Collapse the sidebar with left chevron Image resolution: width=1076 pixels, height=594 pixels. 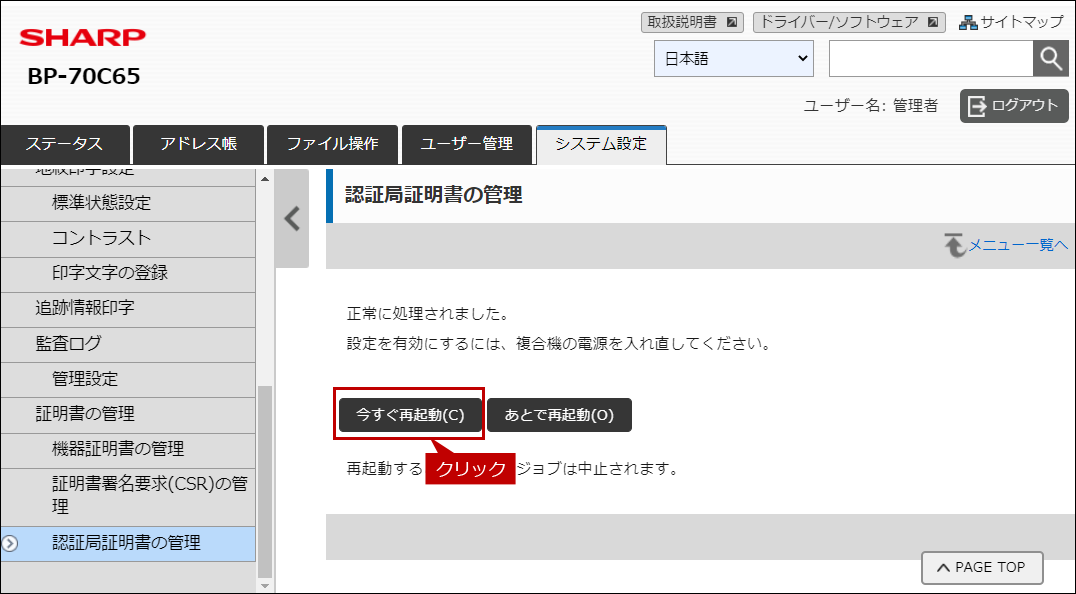coord(292,219)
